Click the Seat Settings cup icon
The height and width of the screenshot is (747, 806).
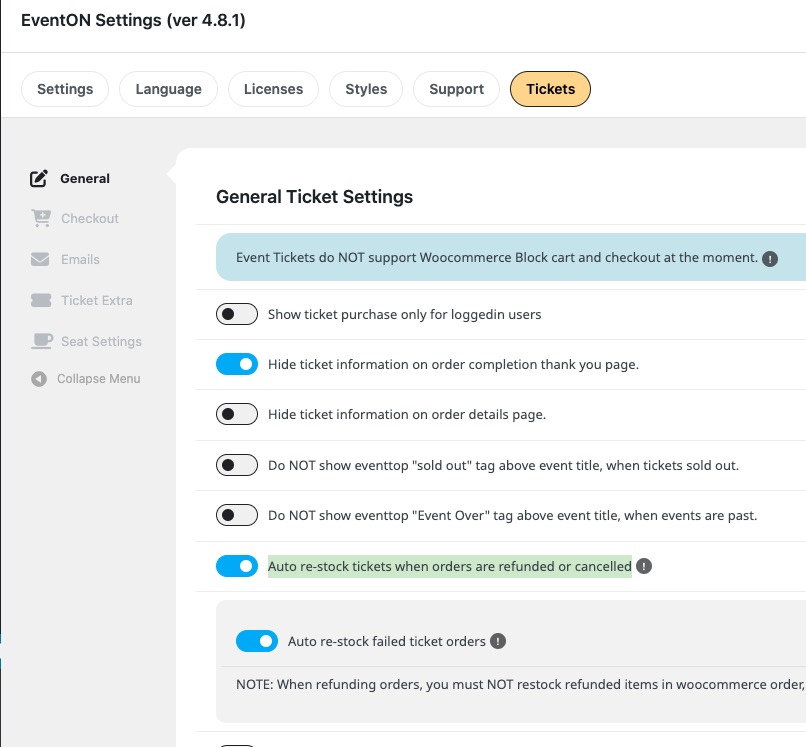tap(42, 341)
